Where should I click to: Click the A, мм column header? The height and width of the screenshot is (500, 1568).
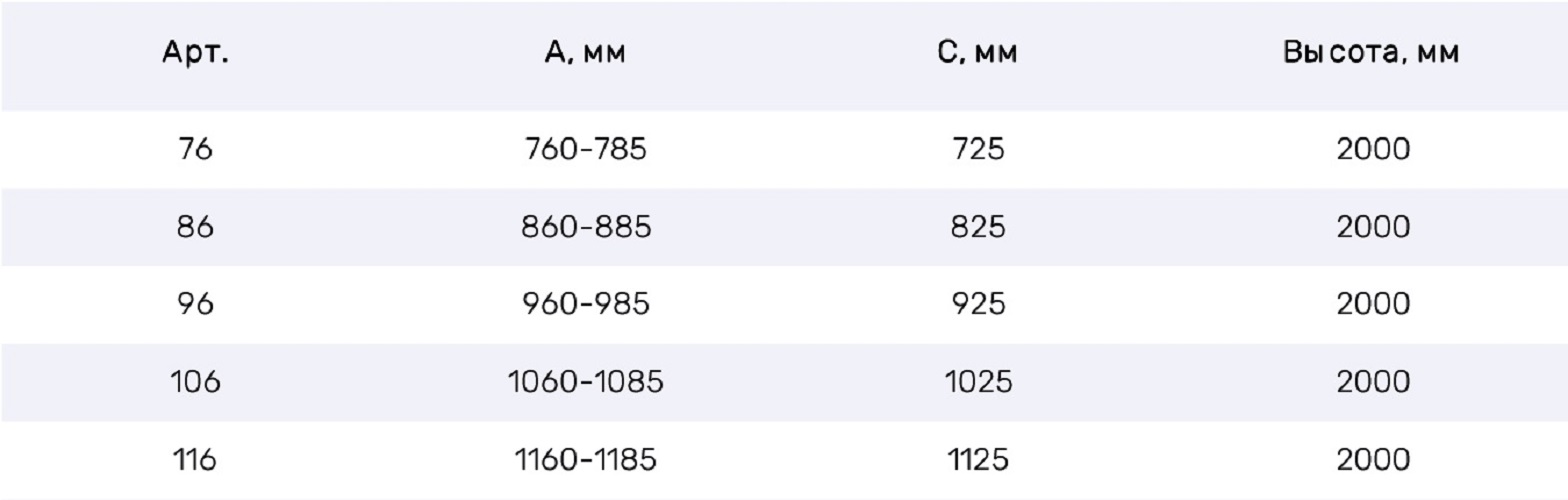click(x=585, y=55)
